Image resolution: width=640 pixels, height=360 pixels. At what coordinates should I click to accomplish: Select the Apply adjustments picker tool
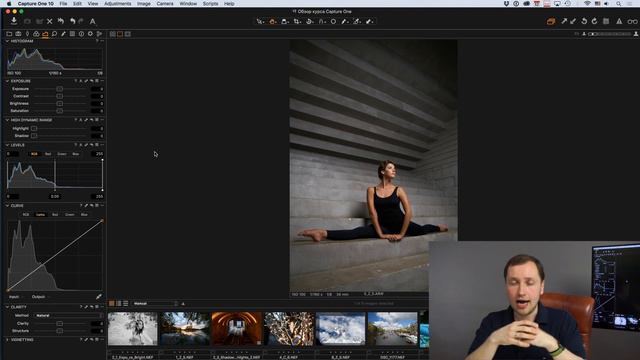pos(370,21)
